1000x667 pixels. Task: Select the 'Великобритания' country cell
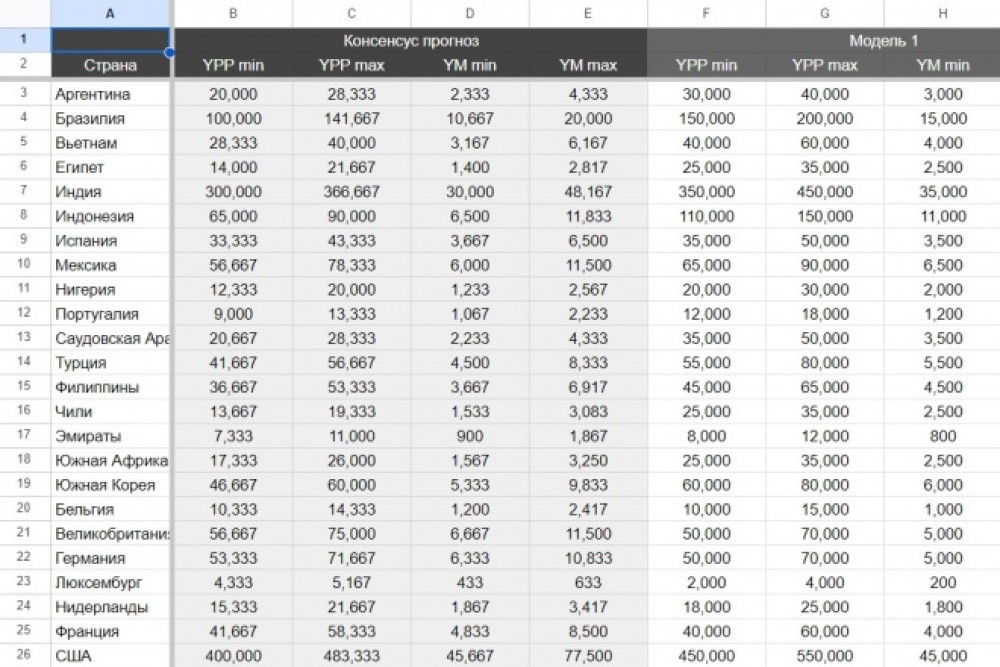coord(110,534)
